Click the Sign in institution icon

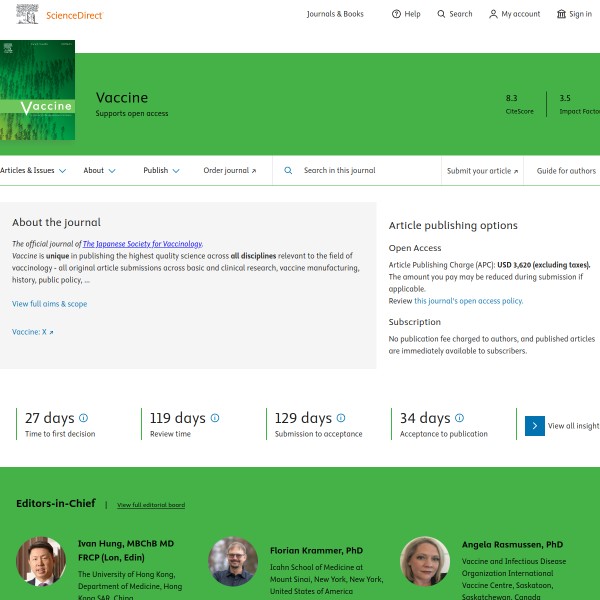pyautogui.click(x=561, y=14)
